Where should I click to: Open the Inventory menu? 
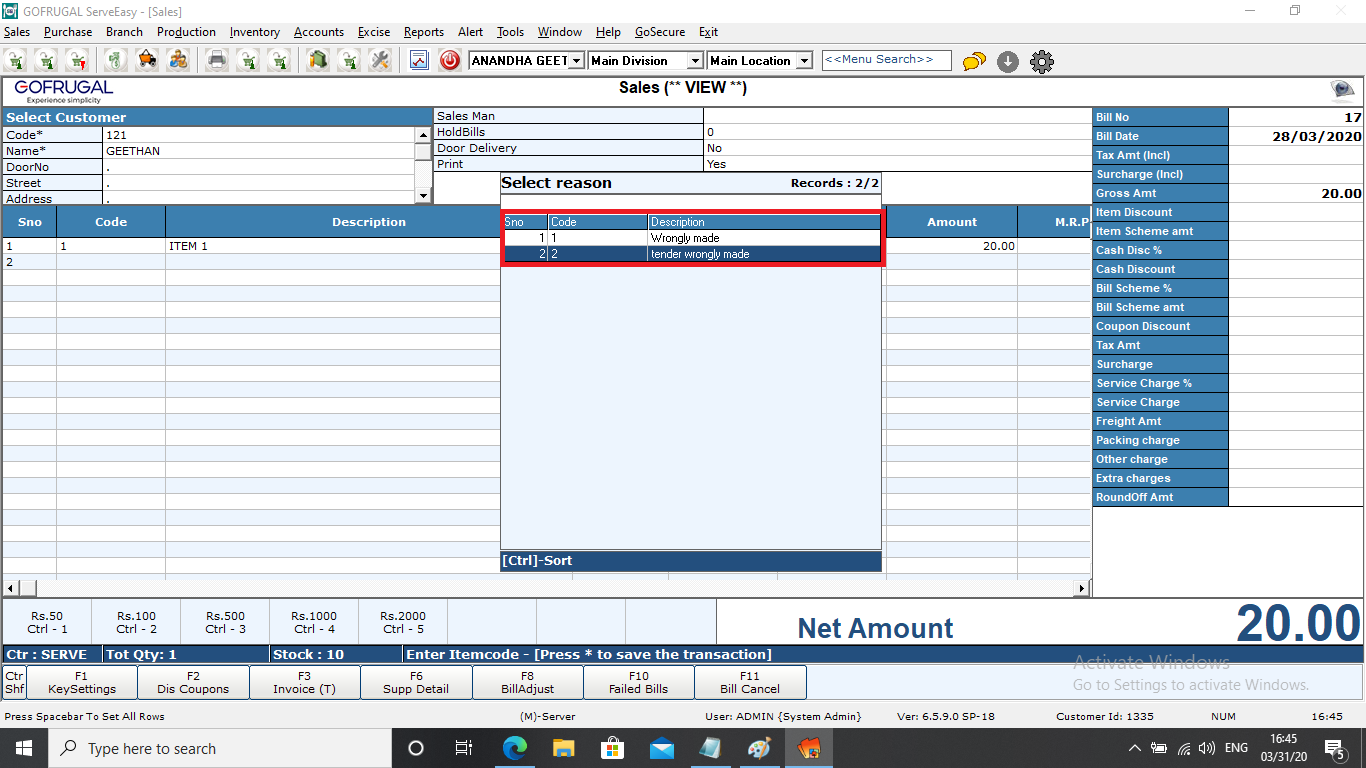tap(255, 32)
